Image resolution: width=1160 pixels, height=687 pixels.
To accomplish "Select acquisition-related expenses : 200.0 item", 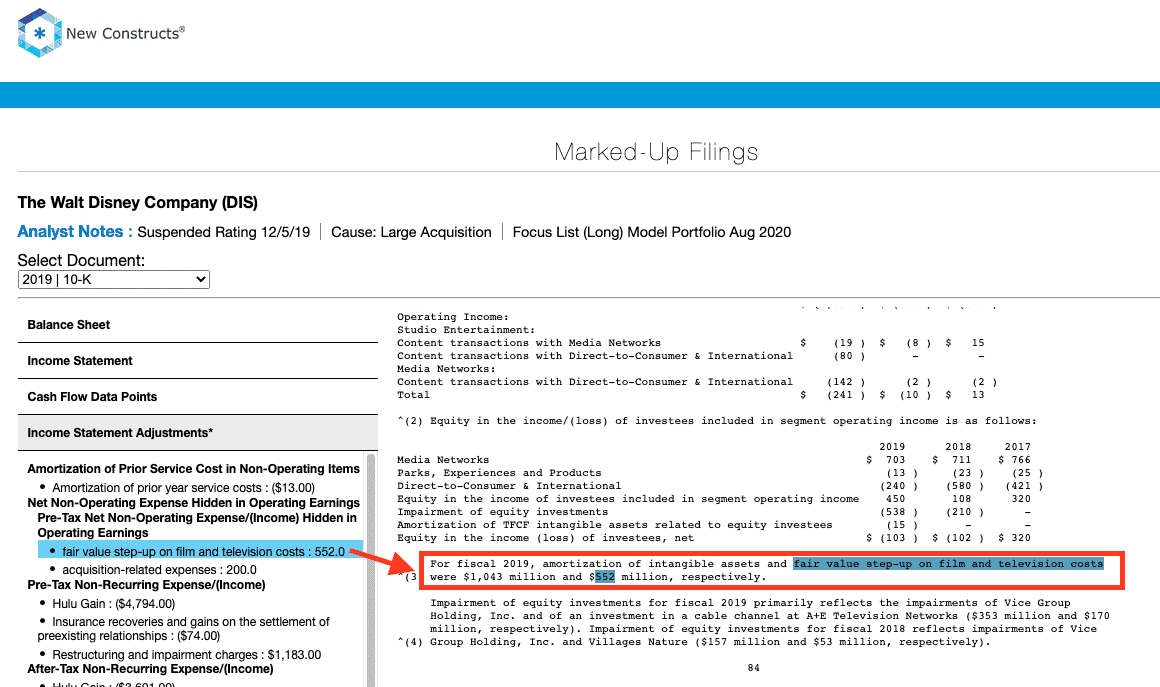I will point(159,570).
